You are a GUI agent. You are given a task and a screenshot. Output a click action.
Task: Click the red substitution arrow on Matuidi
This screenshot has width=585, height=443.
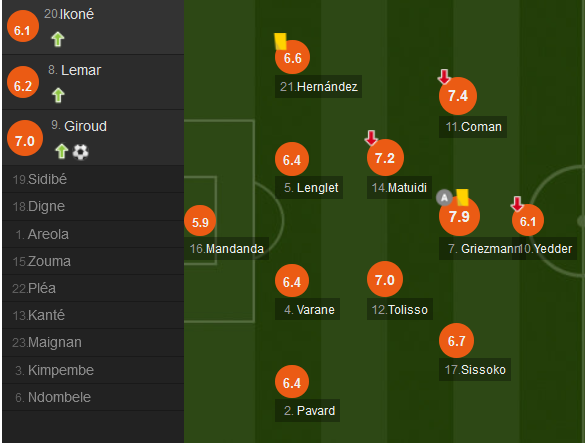tap(371, 138)
